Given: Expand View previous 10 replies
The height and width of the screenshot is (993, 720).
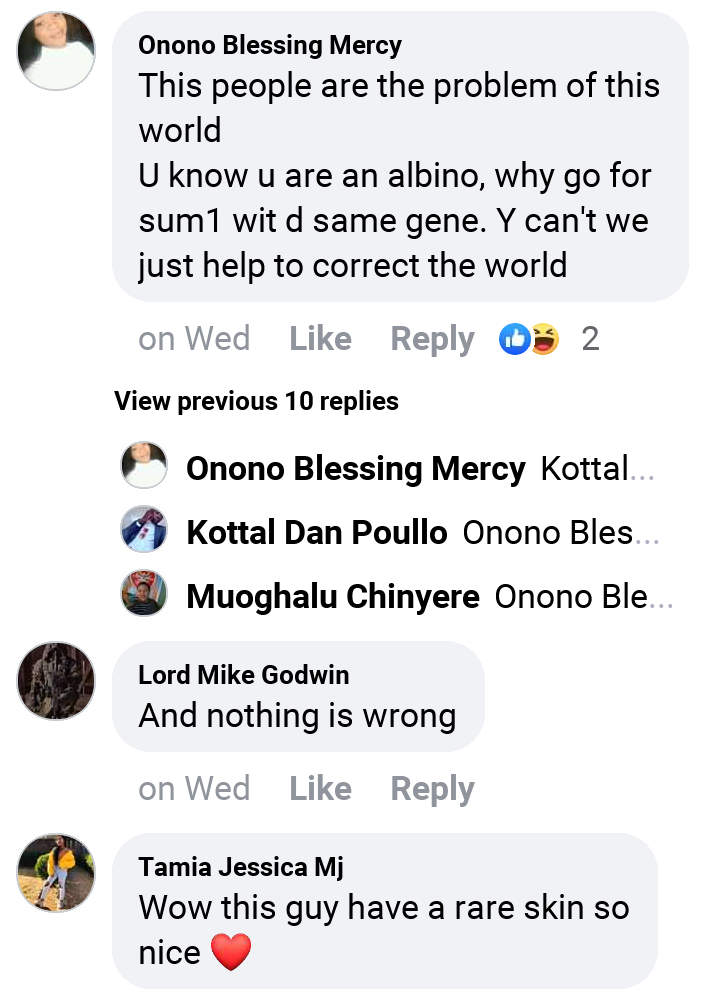Looking at the screenshot, I should pos(256,401).
